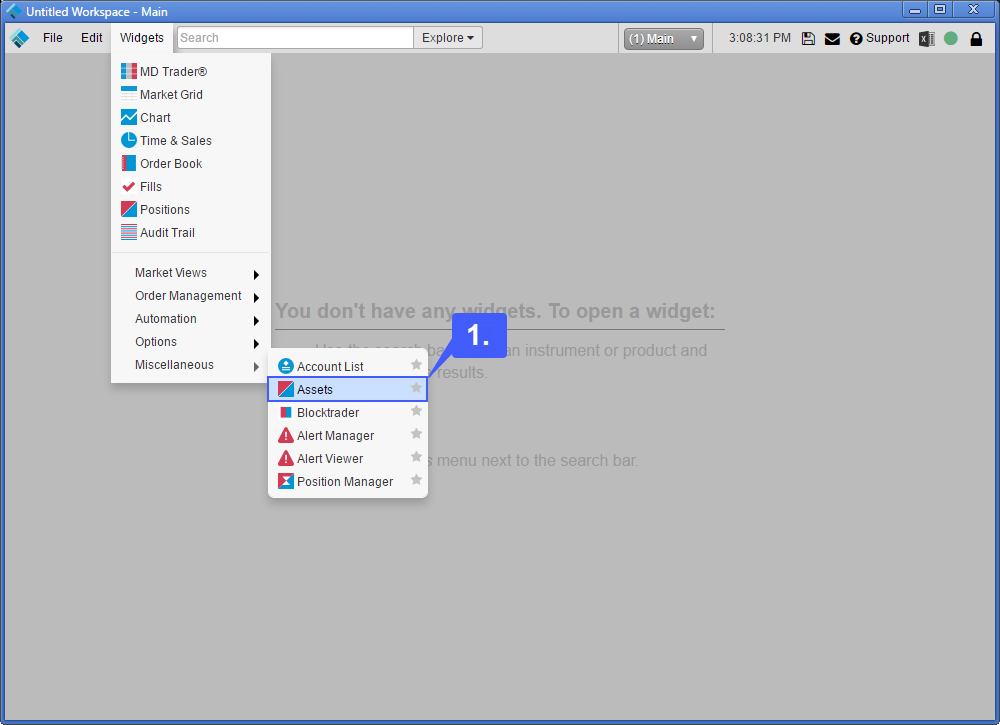Click the Audit Trail icon
Screen dimensions: 1000x725
(129, 232)
